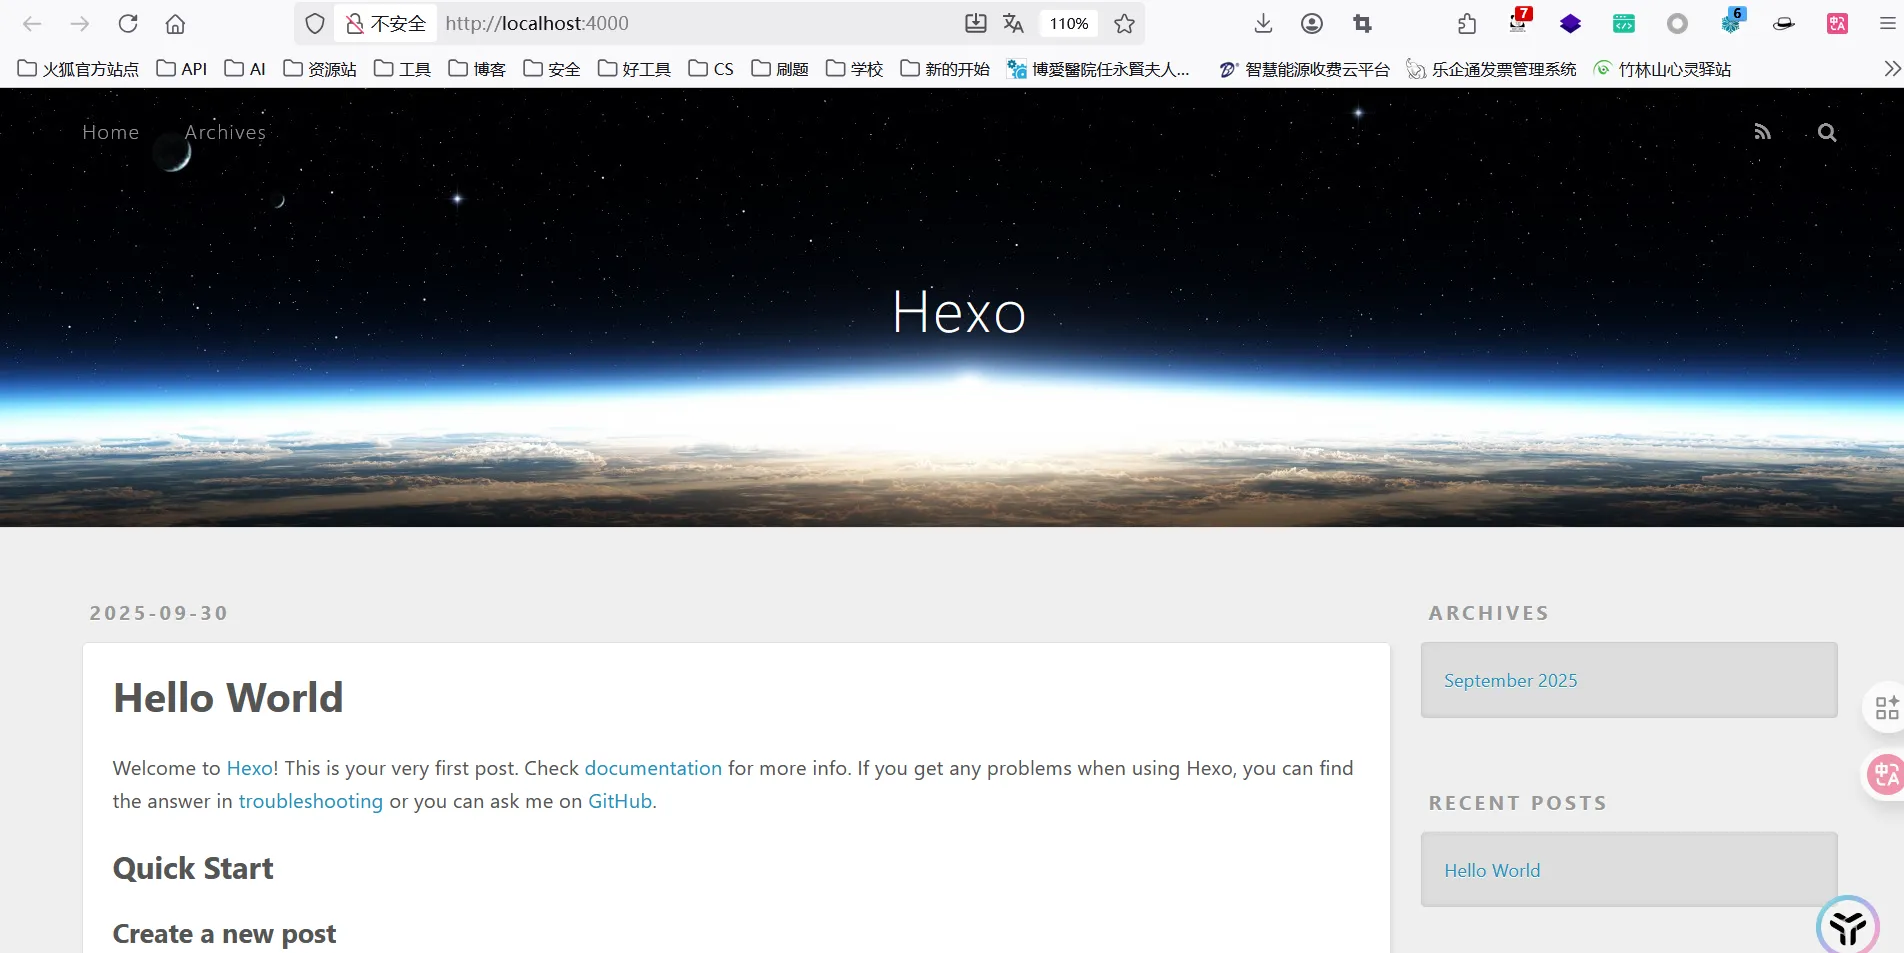This screenshot has width=1904, height=953.
Task: Bookmark this page with the star icon
Action: tap(1125, 24)
